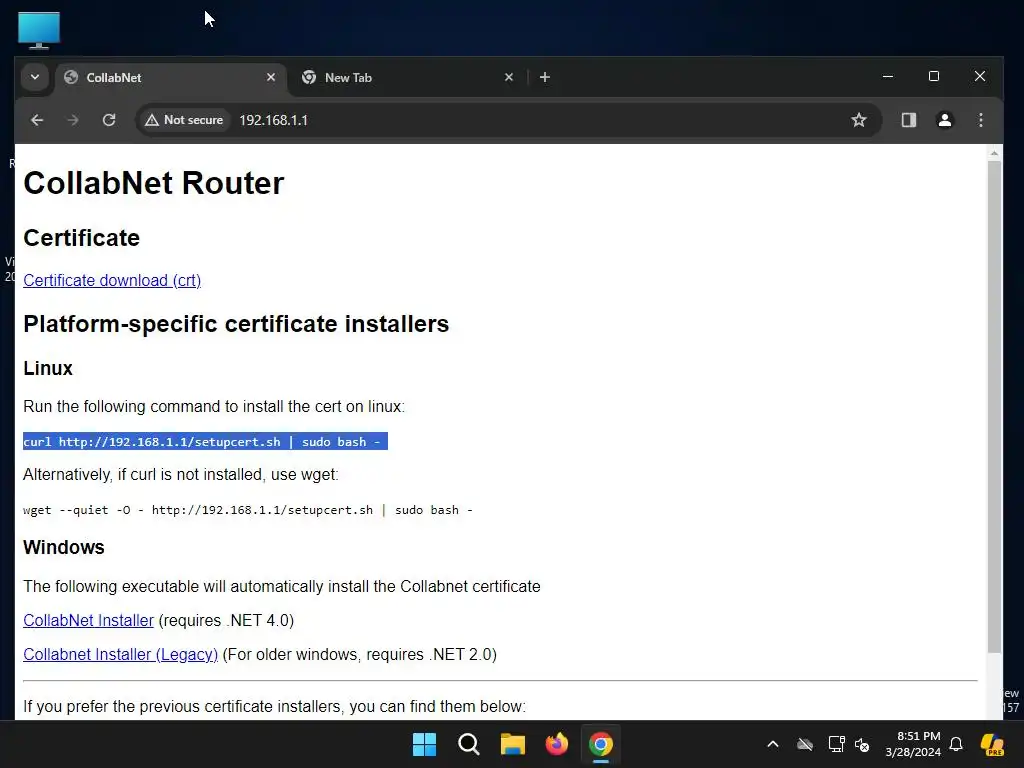Click the forward navigation arrow
Screen dimensions: 1024x768
click(x=72, y=120)
